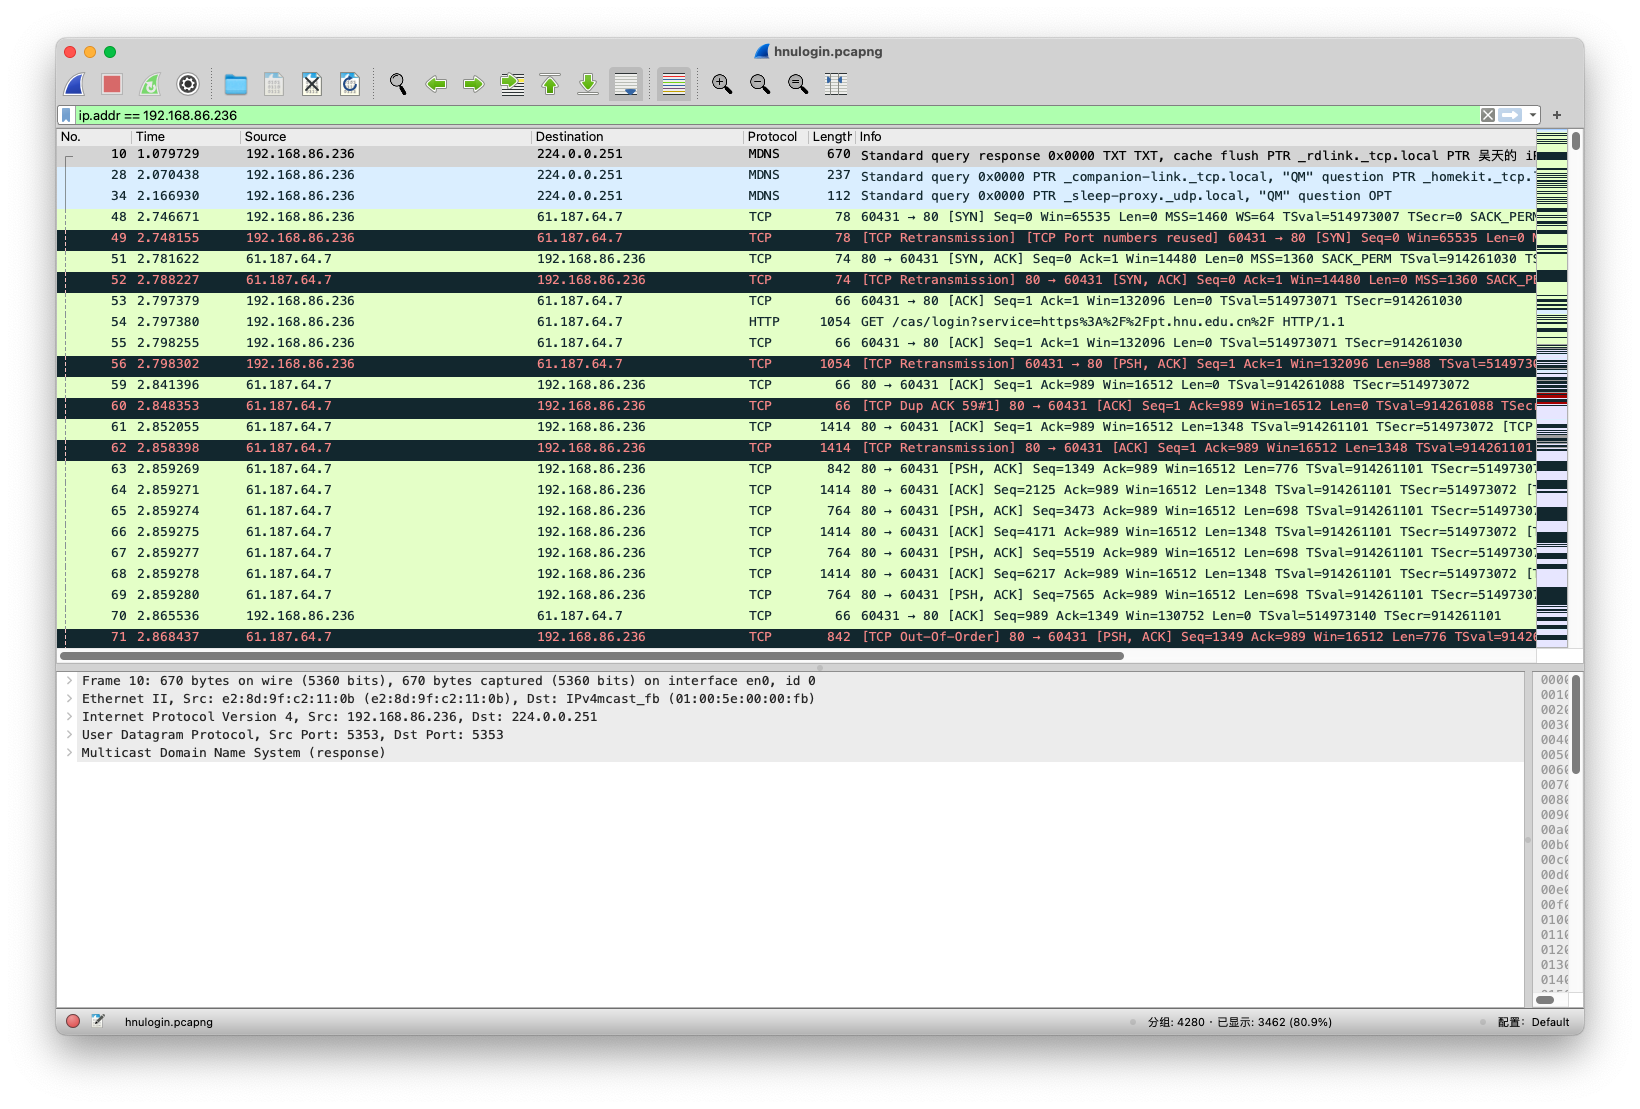Toggle packet colorization rules
This screenshot has height=1109, width=1640.
674,84
